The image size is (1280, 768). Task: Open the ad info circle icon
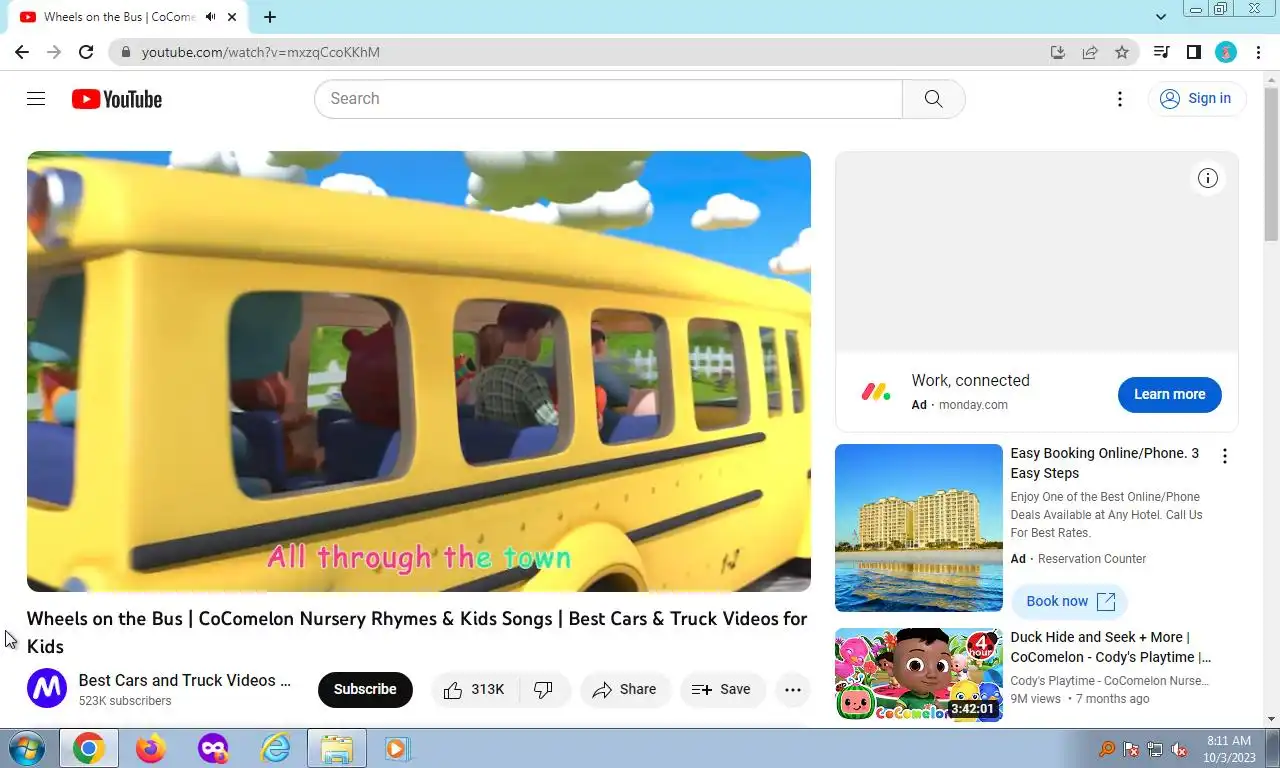tap(1208, 178)
